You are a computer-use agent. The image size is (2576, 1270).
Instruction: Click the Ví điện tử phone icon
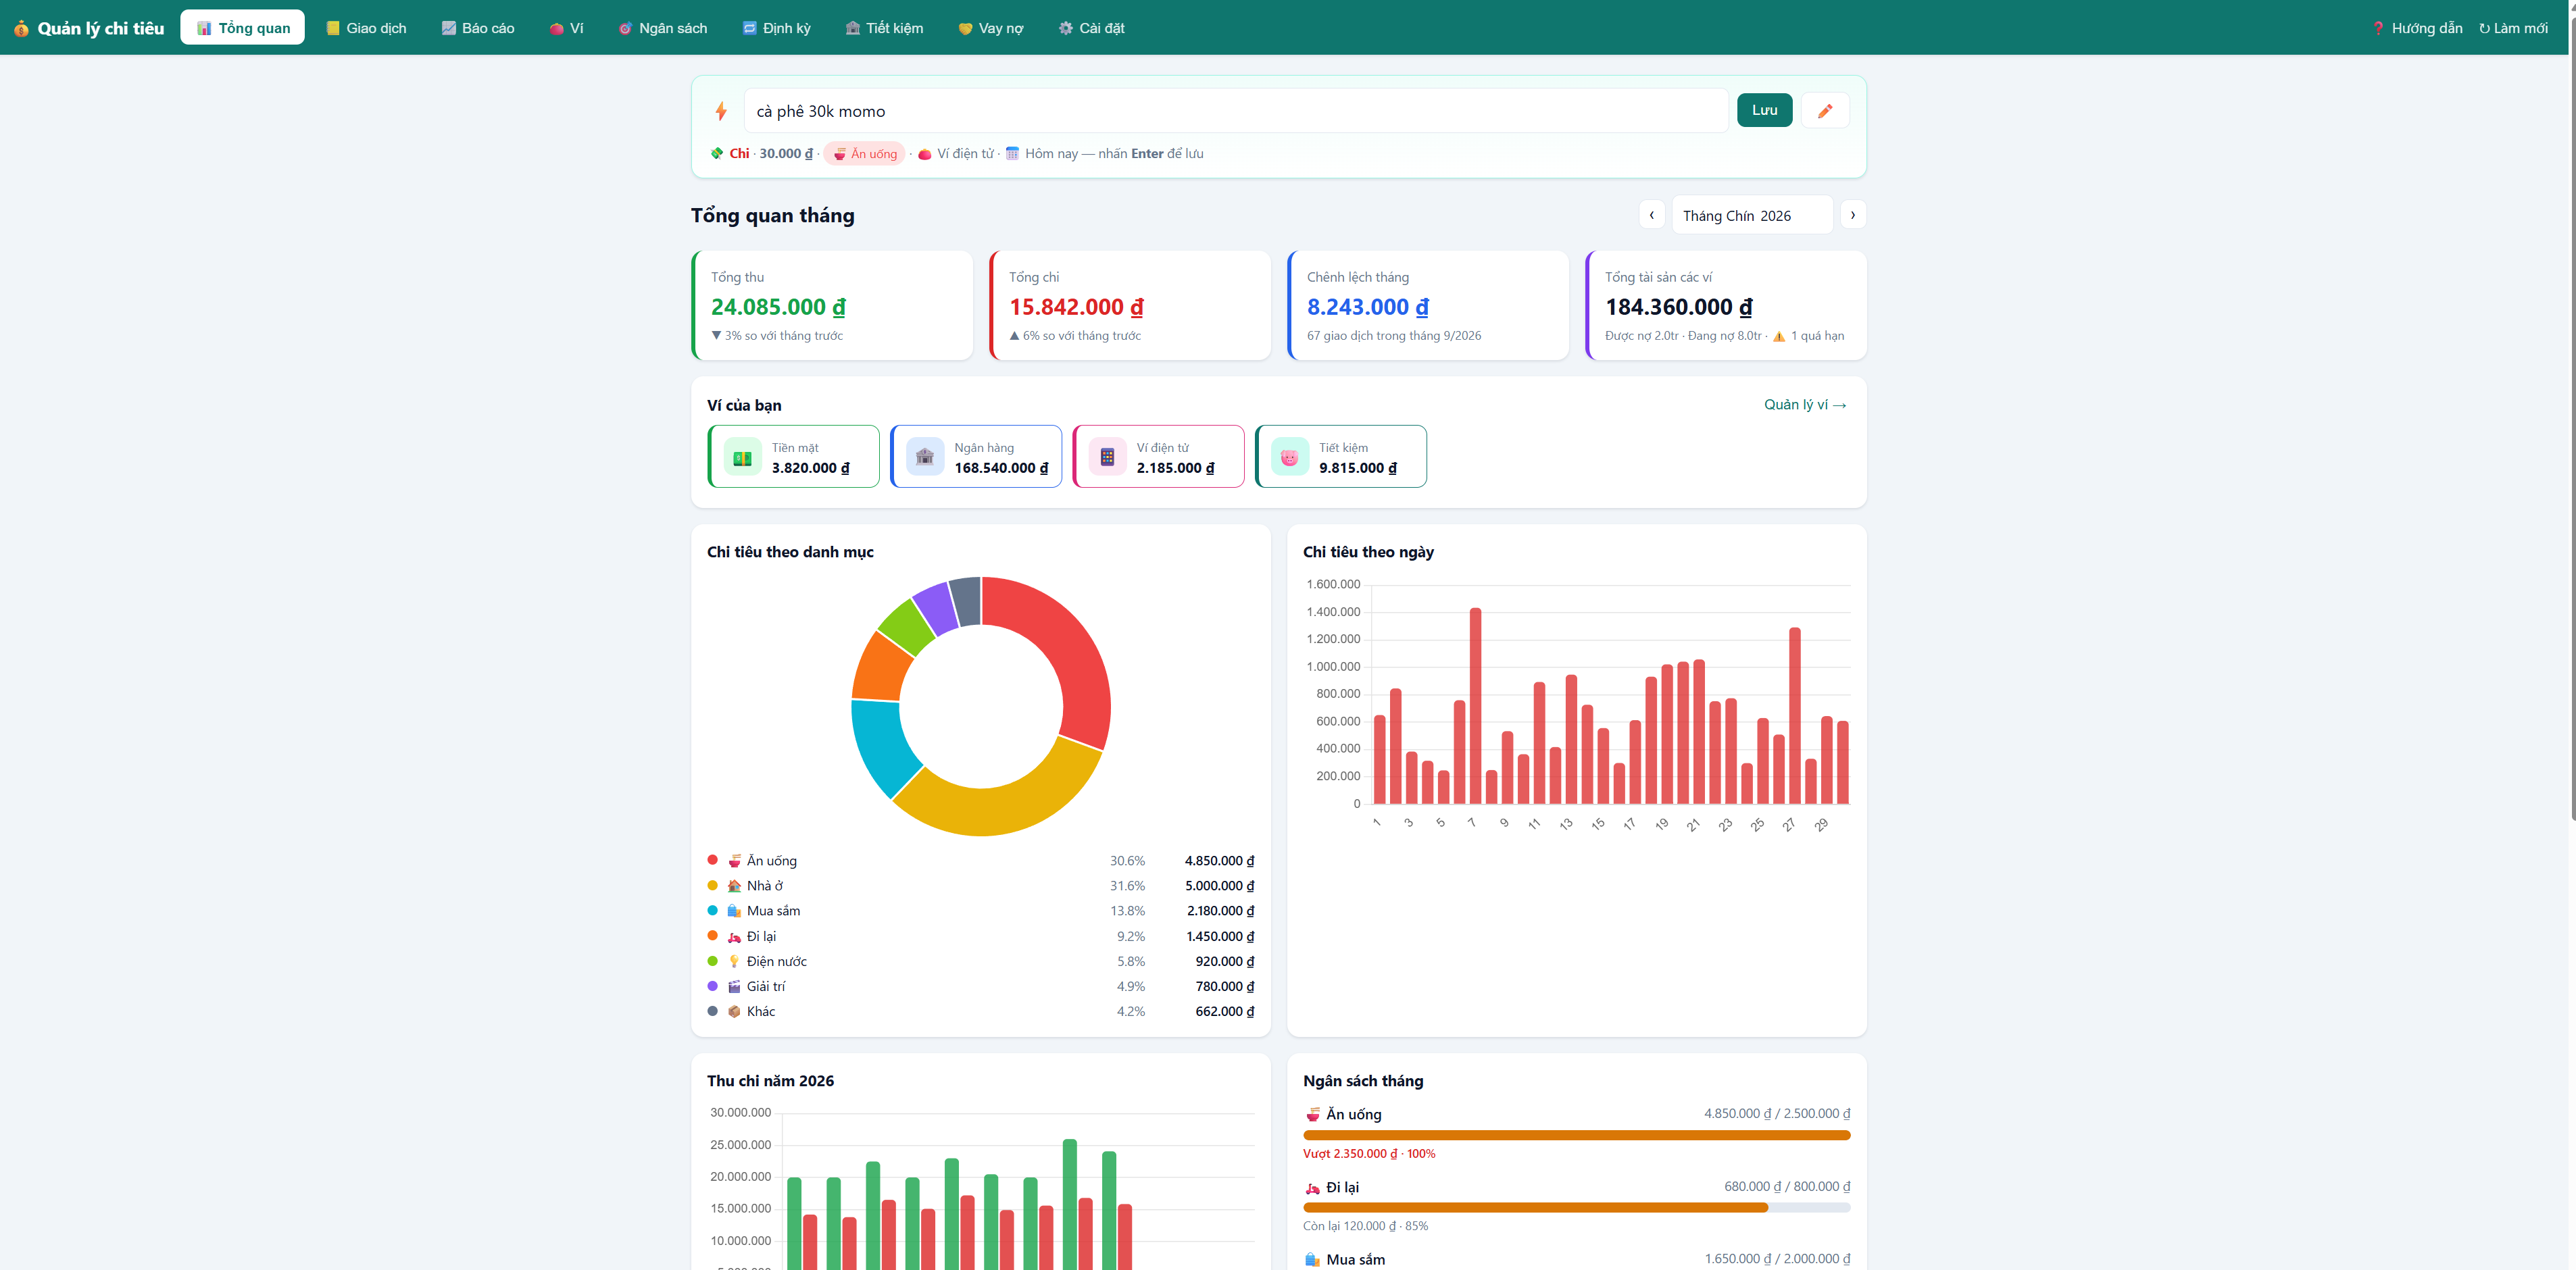(x=1107, y=457)
